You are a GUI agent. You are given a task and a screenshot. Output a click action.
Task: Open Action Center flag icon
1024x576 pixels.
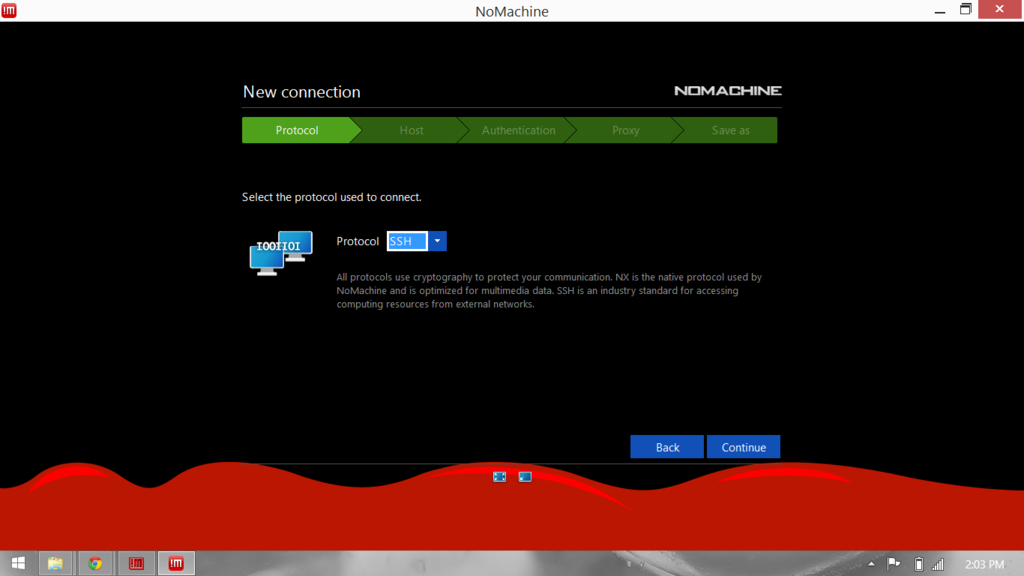(894, 564)
